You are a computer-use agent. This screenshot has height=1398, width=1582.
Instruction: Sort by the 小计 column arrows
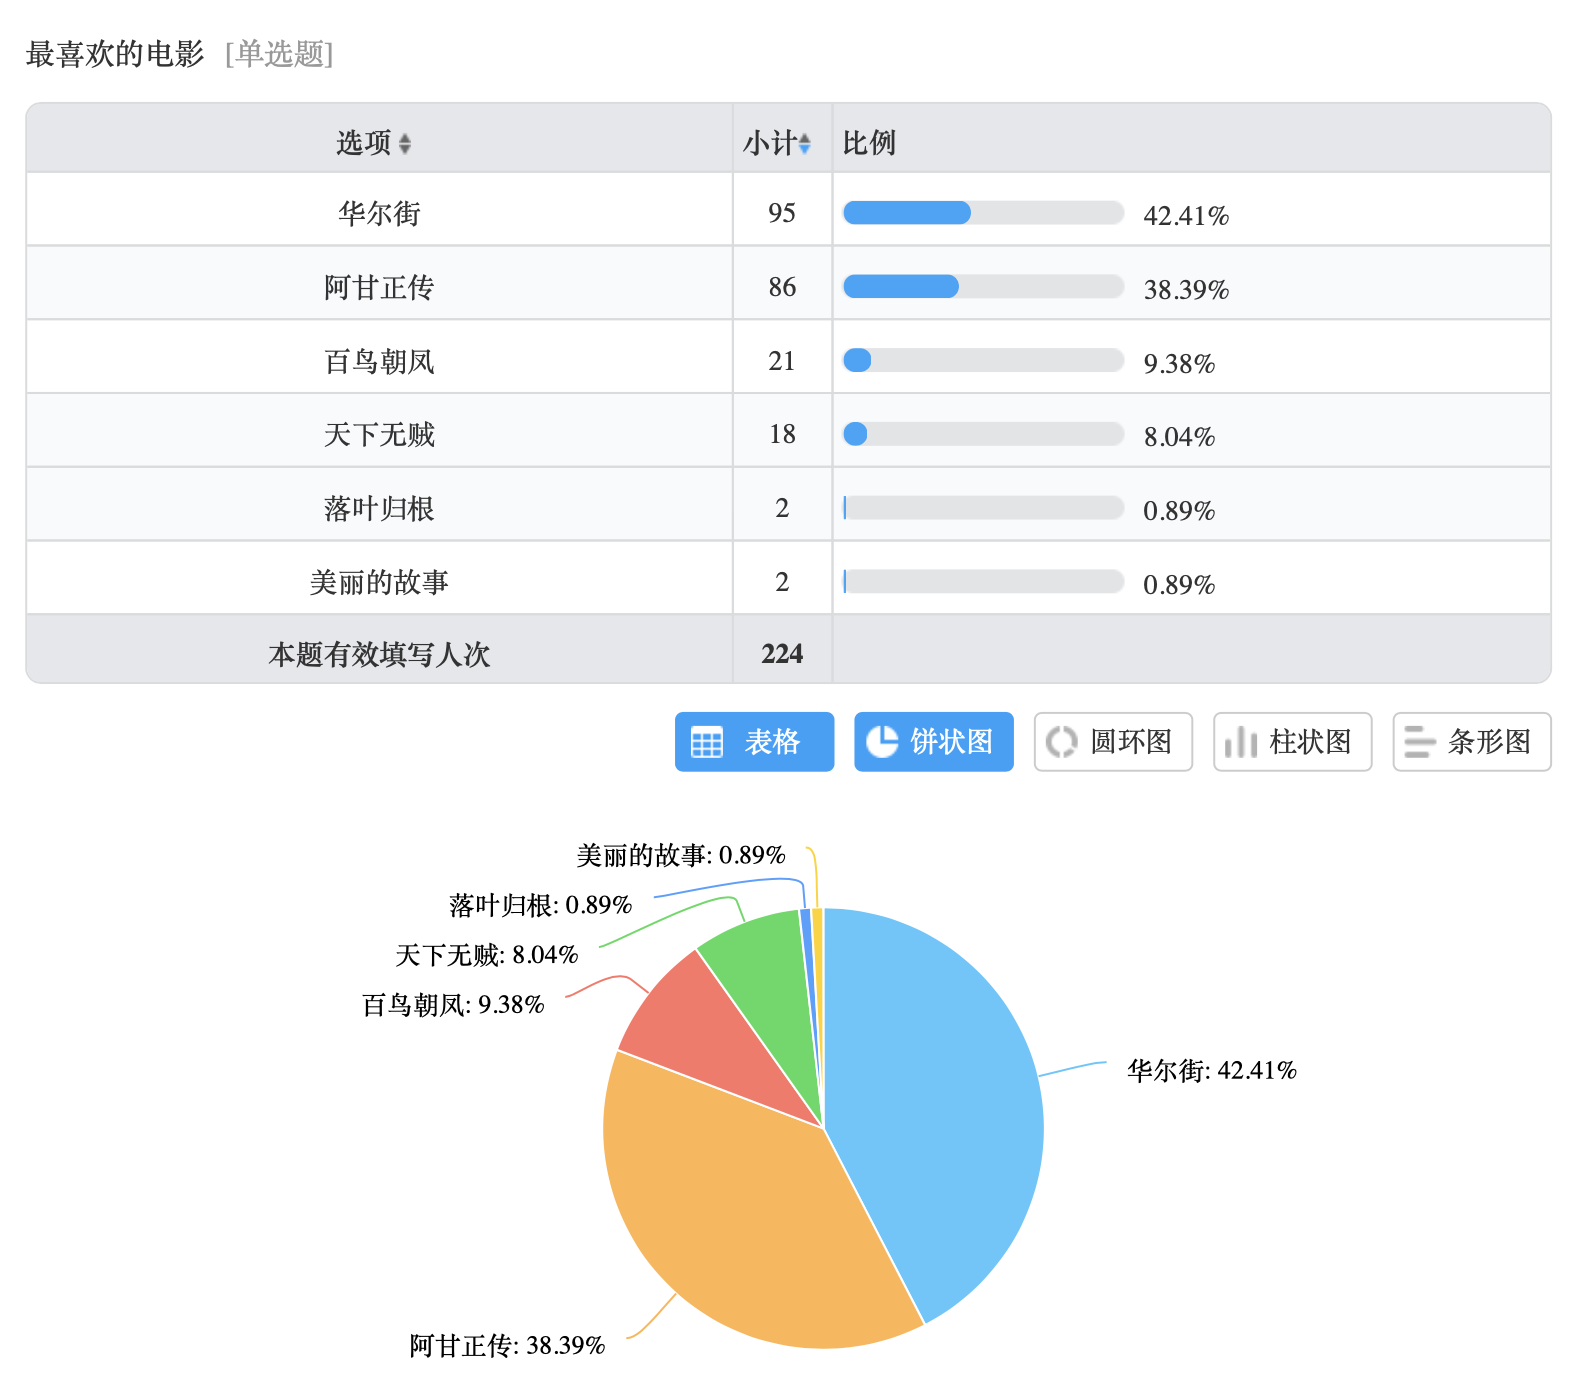click(805, 144)
